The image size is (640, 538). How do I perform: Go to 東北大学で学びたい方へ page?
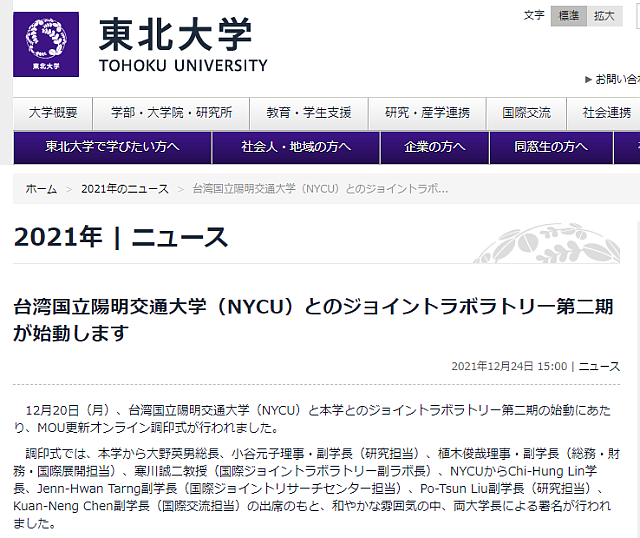click(112, 147)
